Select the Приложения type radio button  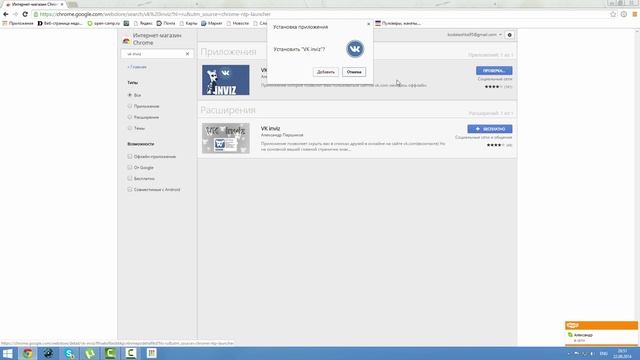pyautogui.click(x=130, y=106)
